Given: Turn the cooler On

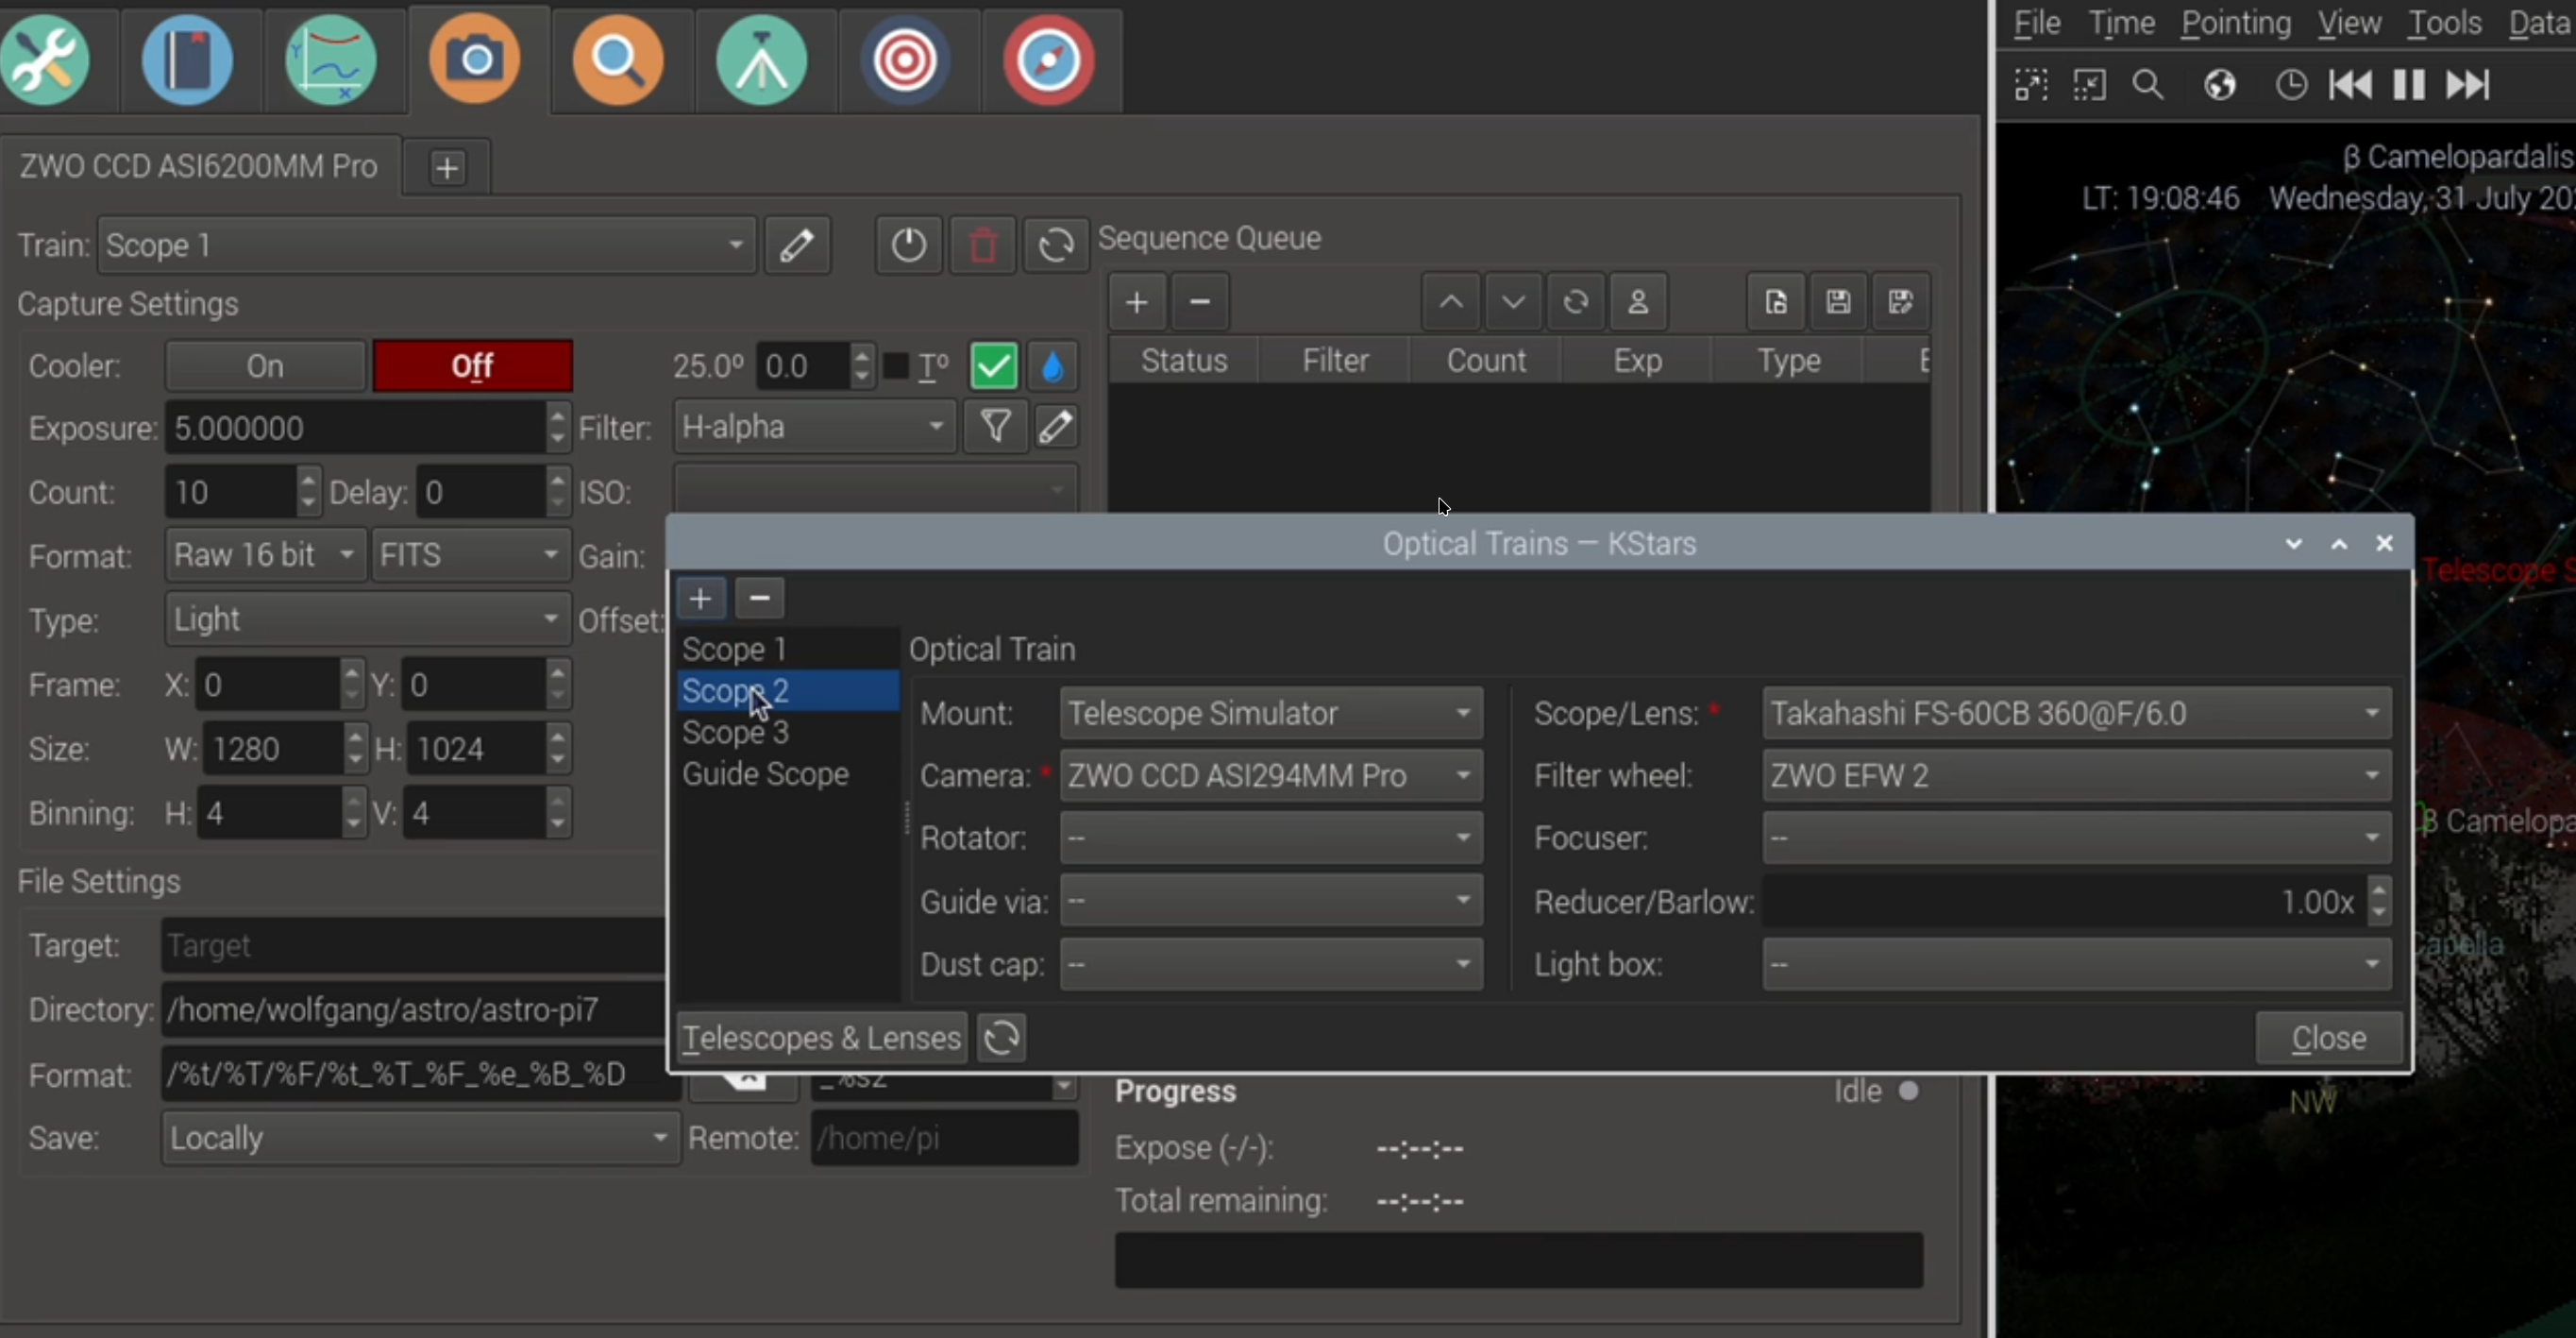Looking at the screenshot, I should pos(265,366).
